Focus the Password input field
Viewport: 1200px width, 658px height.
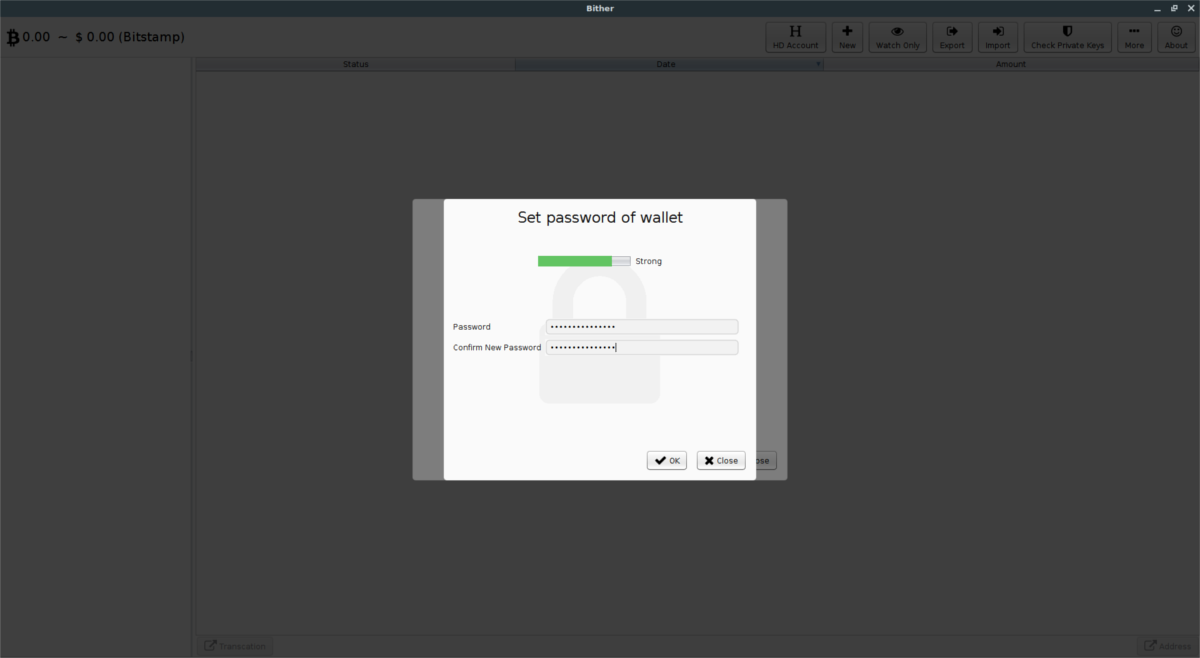click(x=642, y=327)
